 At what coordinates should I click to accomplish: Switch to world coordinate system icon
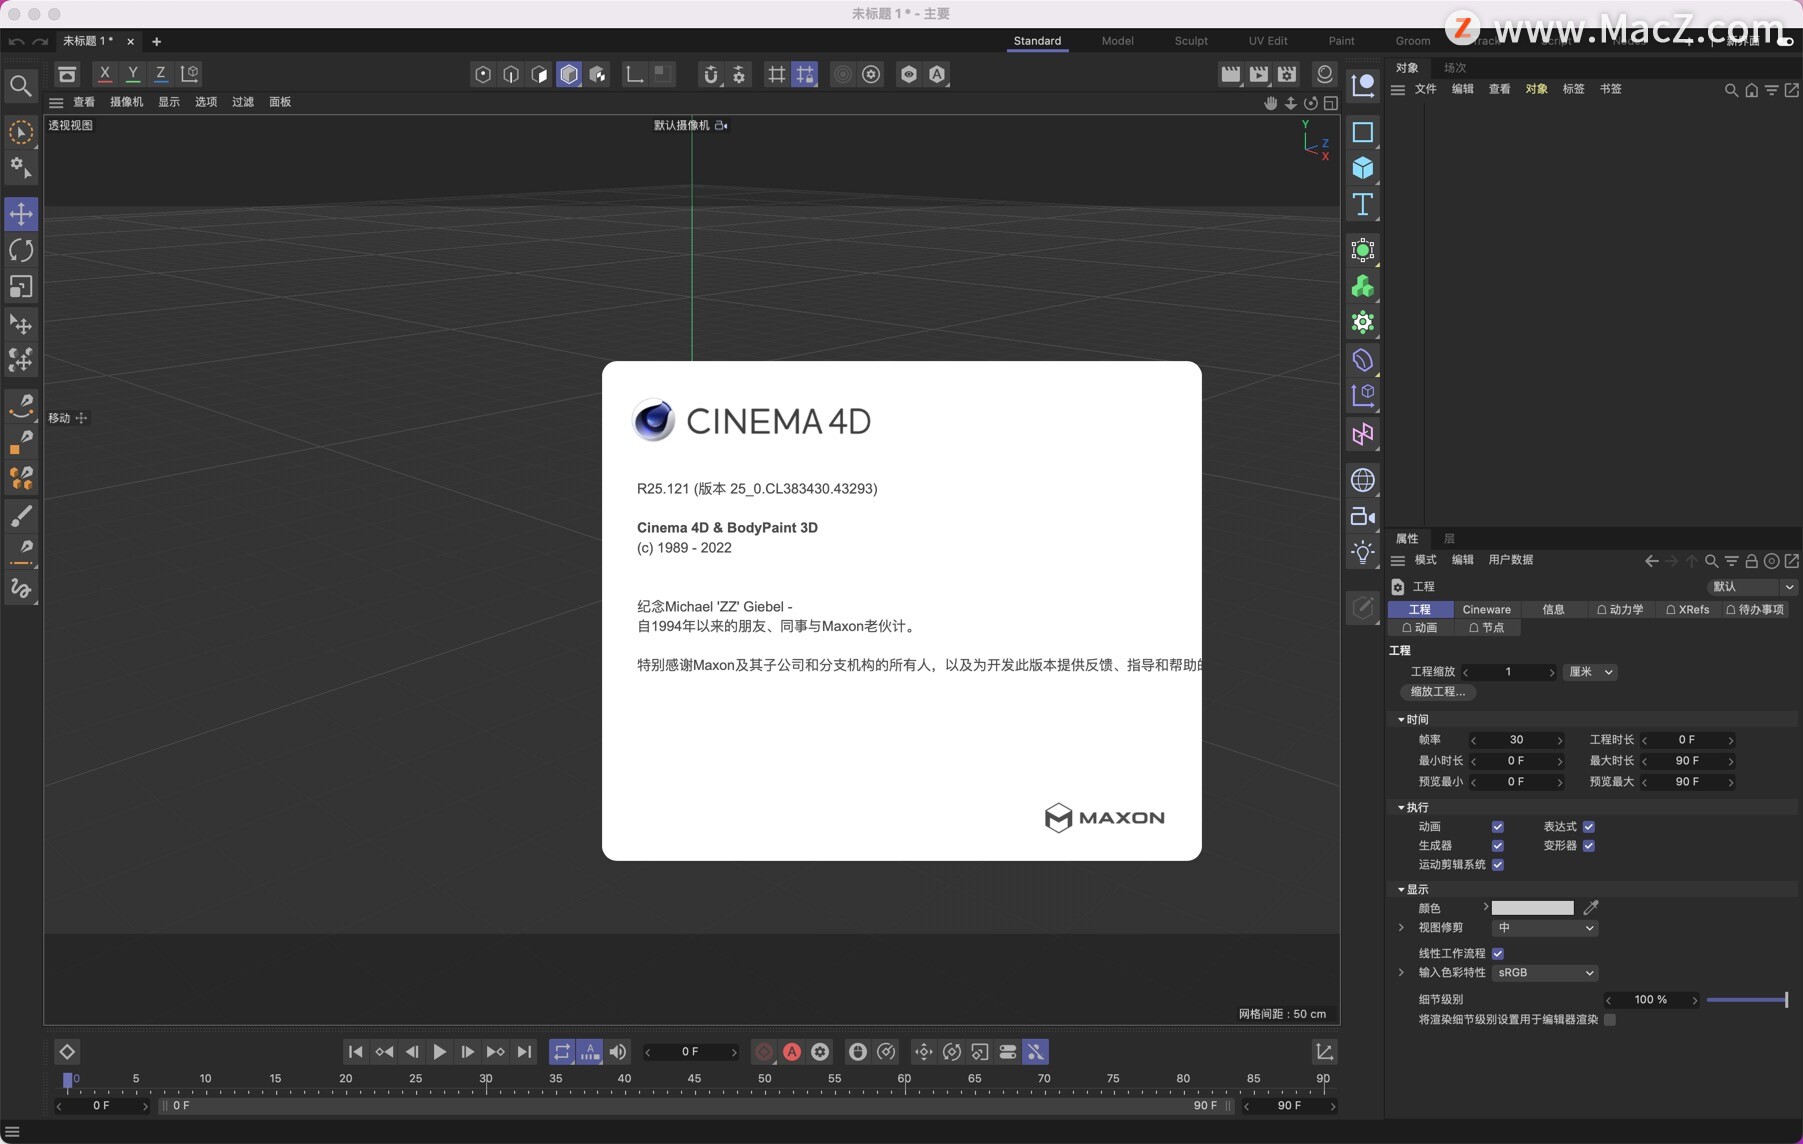pyautogui.click(x=189, y=74)
